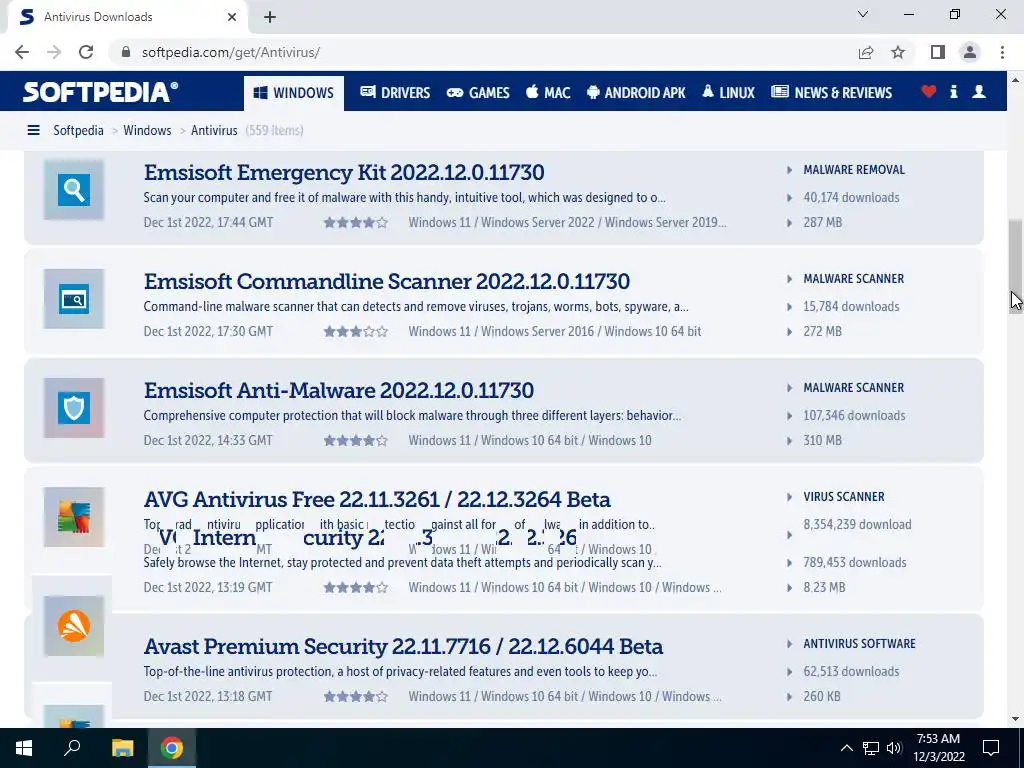Click the ANTIVIRUS SOFTWARE category link
This screenshot has height=768, width=1024.
tap(859, 644)
